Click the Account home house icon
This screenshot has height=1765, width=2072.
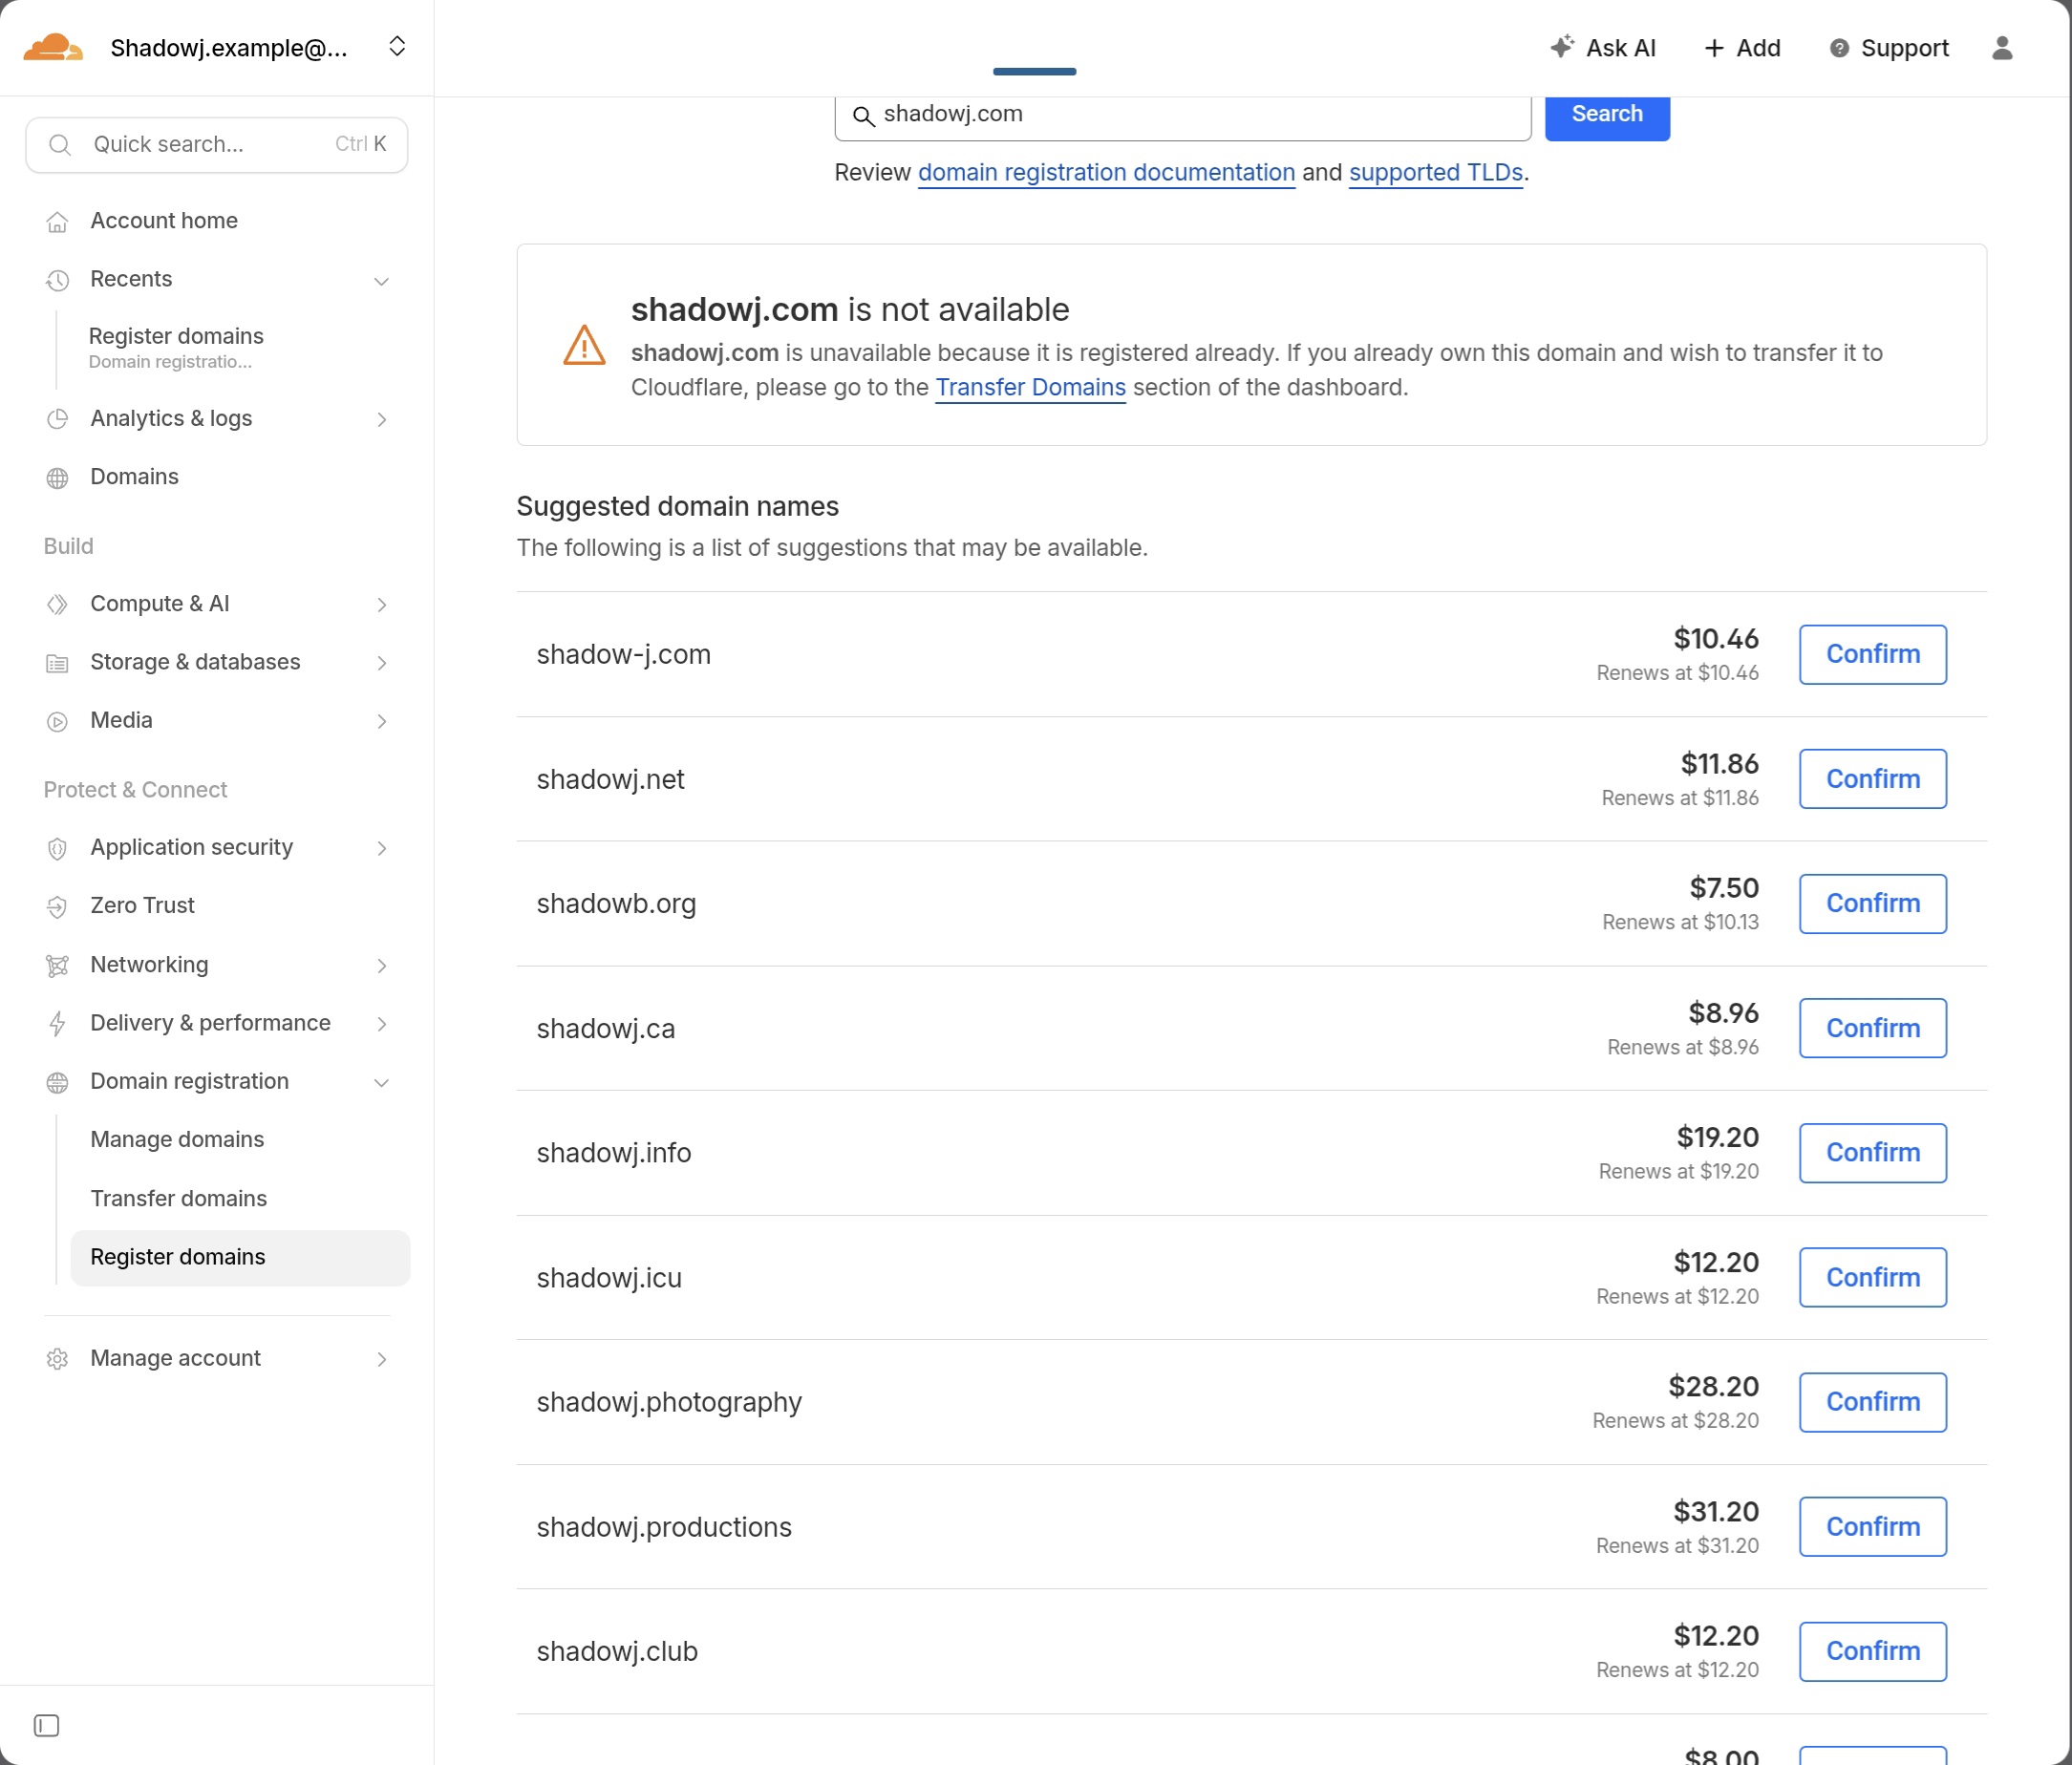point(57,221)
